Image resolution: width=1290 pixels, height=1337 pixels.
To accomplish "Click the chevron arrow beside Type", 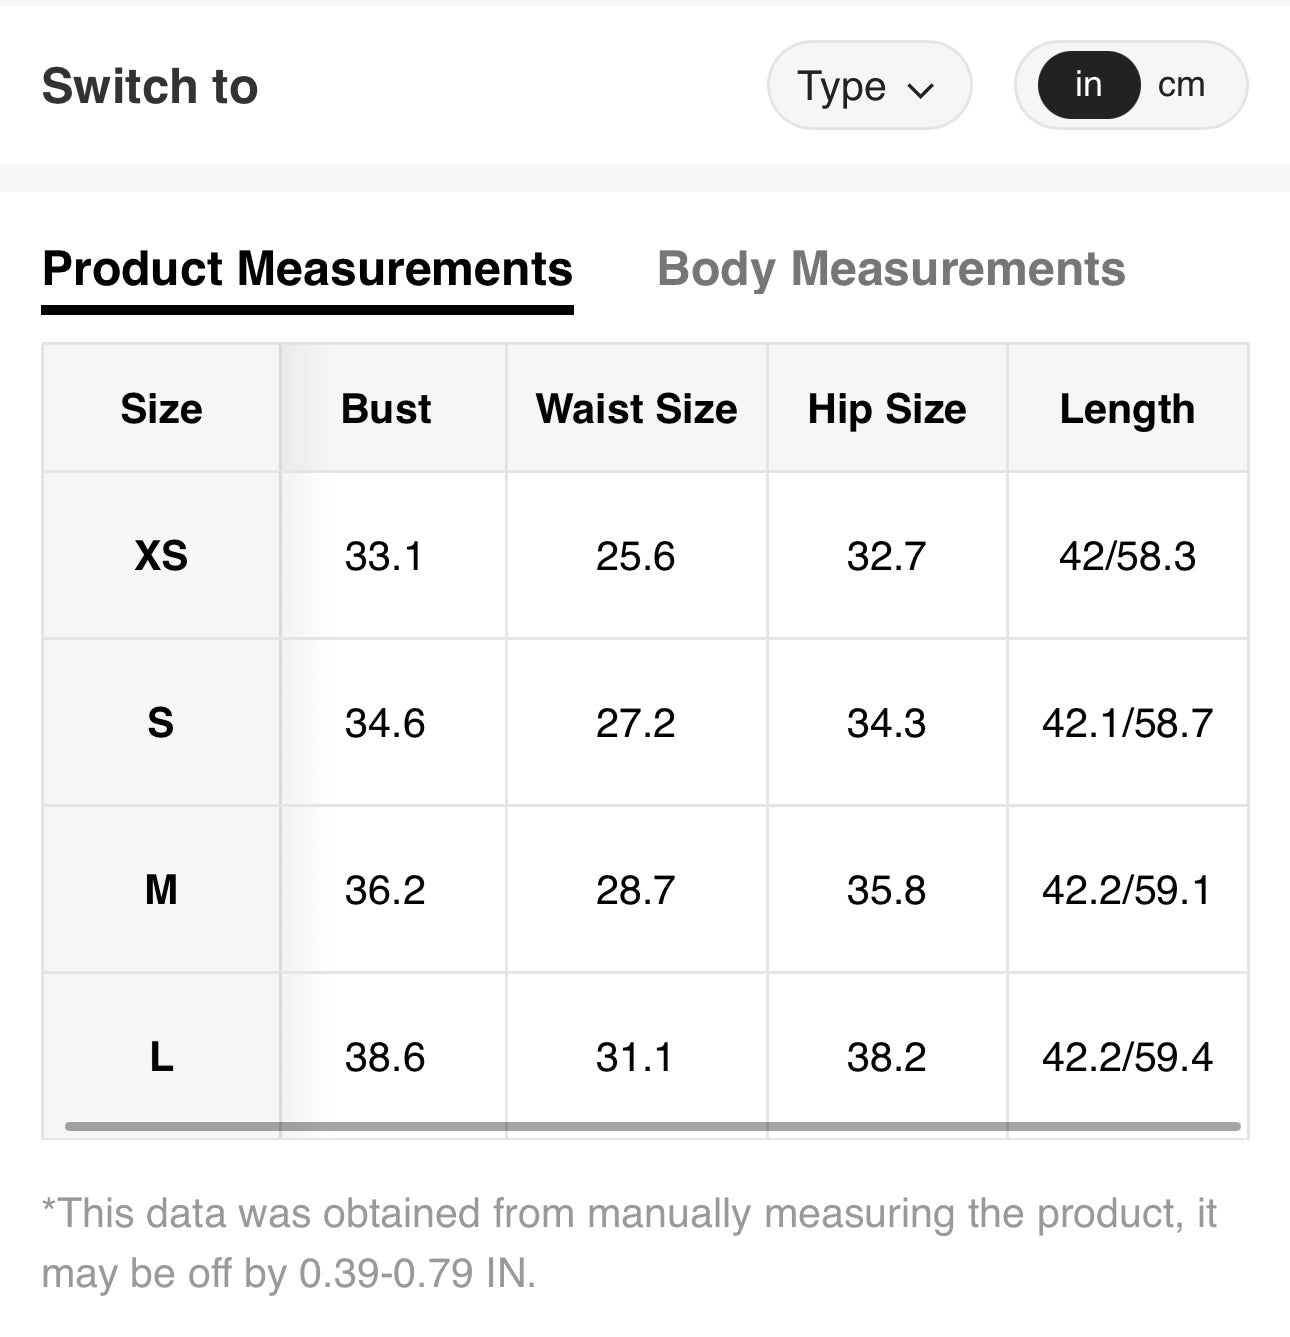I will 921,90.
